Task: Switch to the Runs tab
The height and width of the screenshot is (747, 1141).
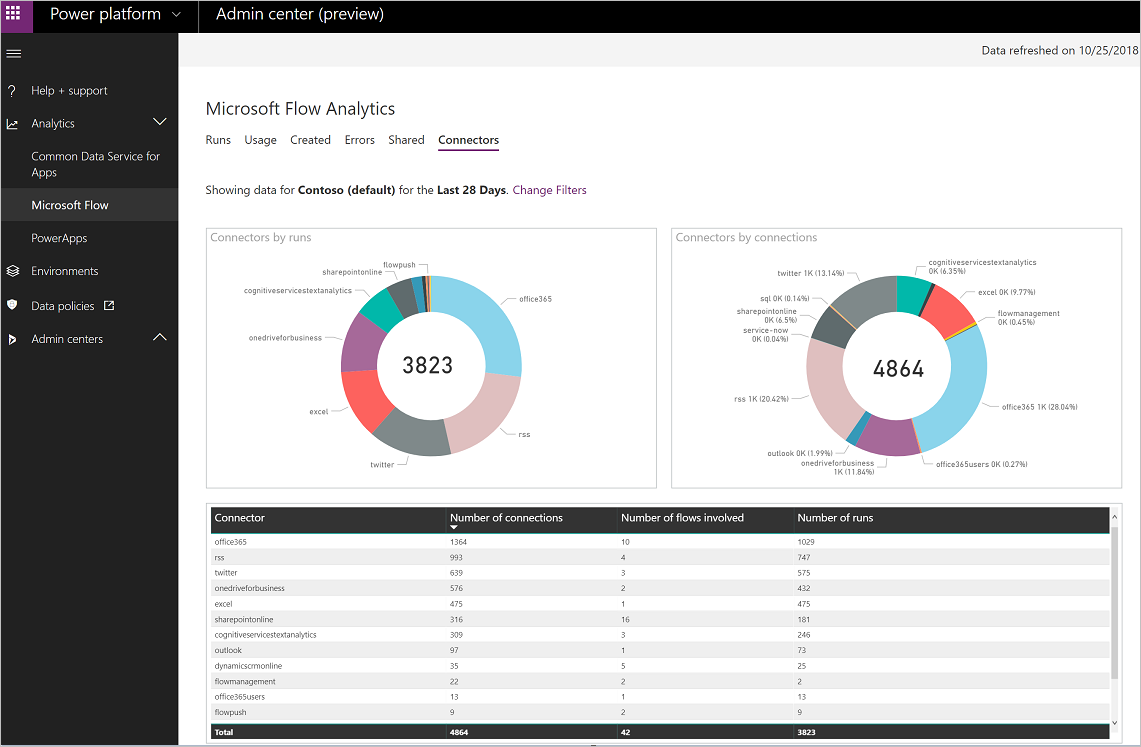Action: [218, 140]
